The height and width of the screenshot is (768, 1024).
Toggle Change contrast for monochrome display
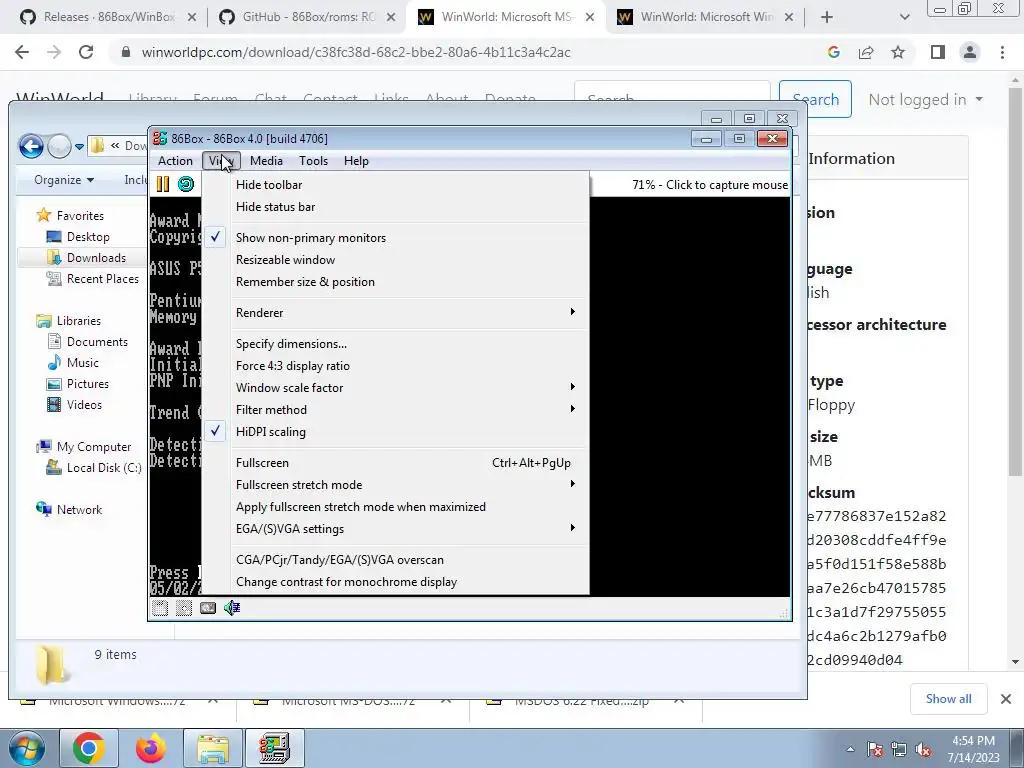click(x=396, y=582)
